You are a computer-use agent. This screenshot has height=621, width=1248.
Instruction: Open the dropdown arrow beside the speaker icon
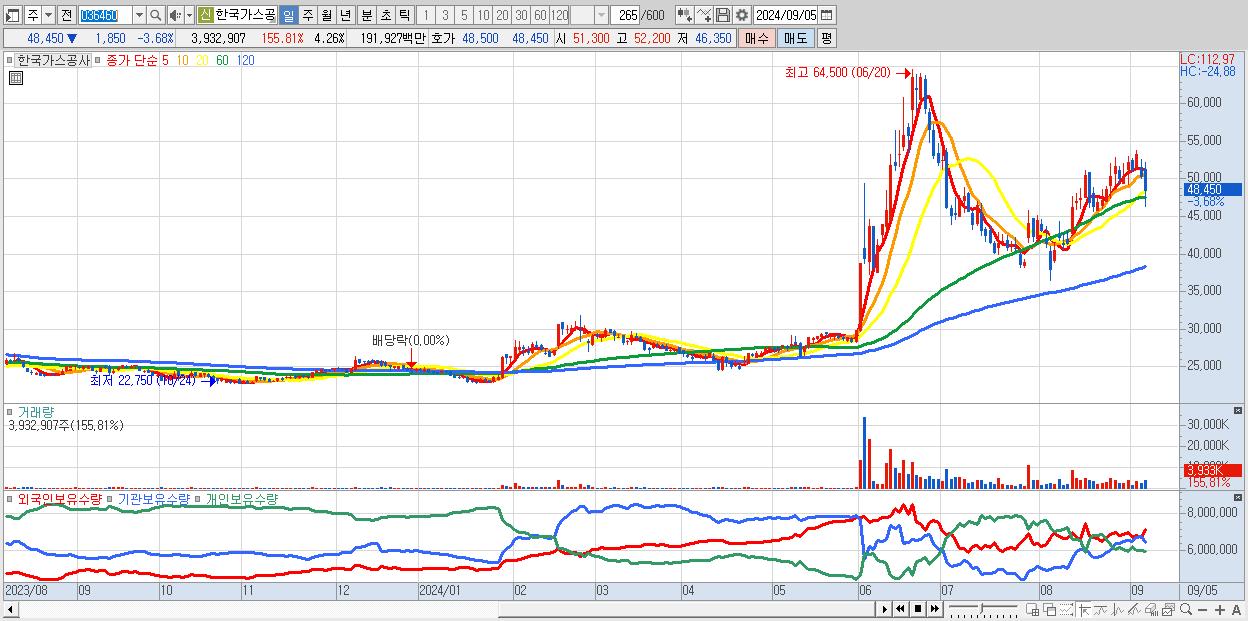pos(189,15)
